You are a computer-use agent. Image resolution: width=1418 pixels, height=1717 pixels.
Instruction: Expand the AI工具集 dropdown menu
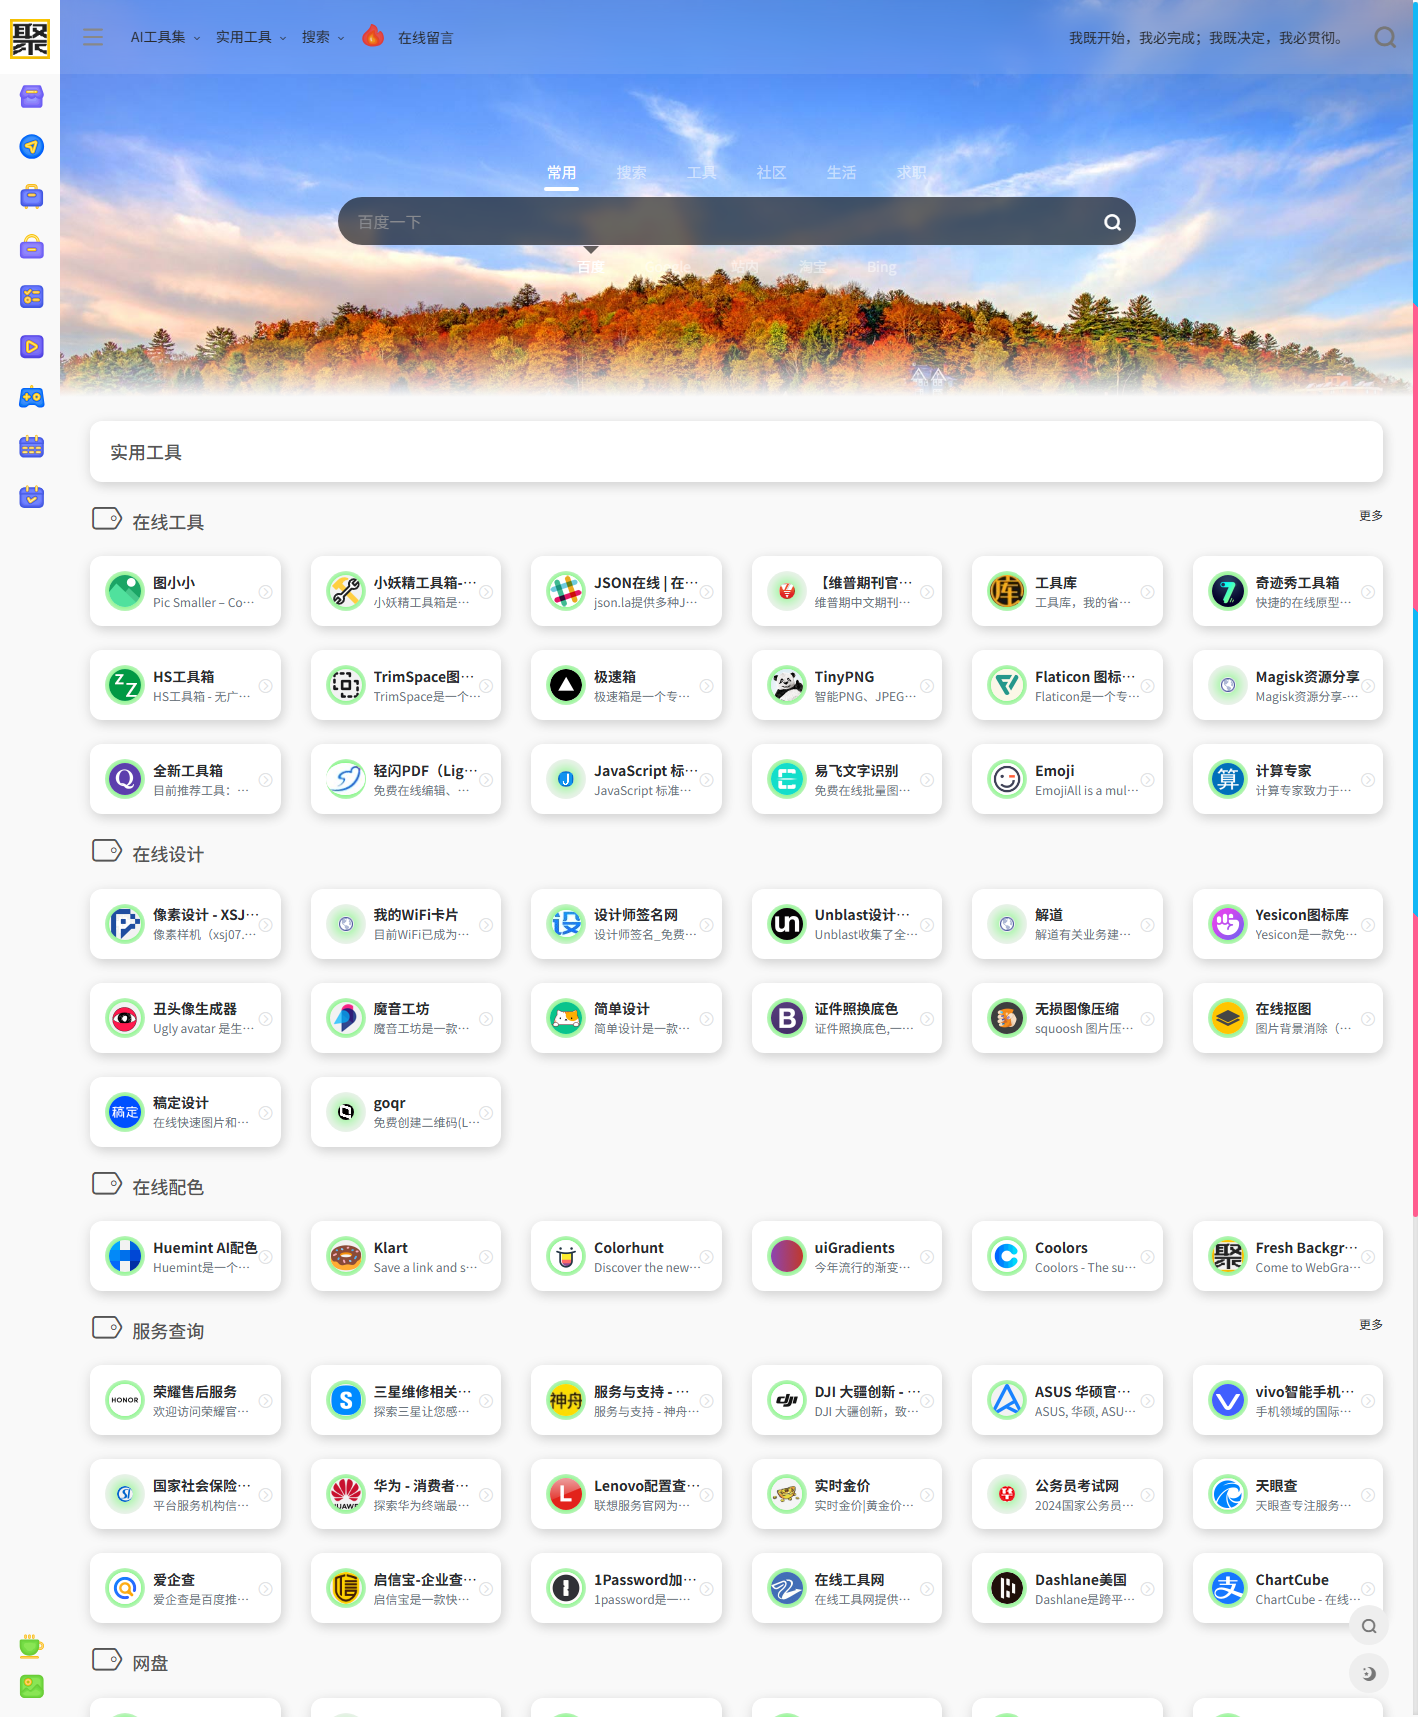click(165, 38)
